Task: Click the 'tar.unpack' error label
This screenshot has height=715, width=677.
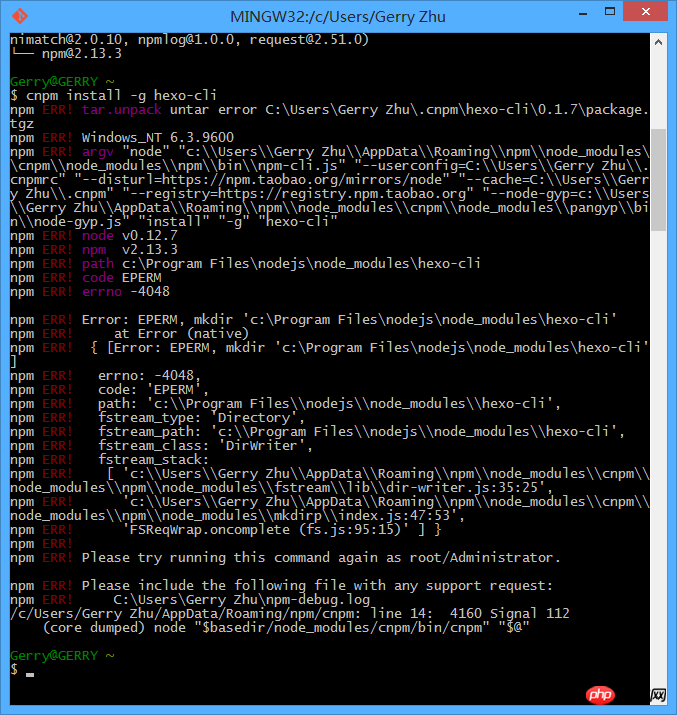Action: click(121, 110)
